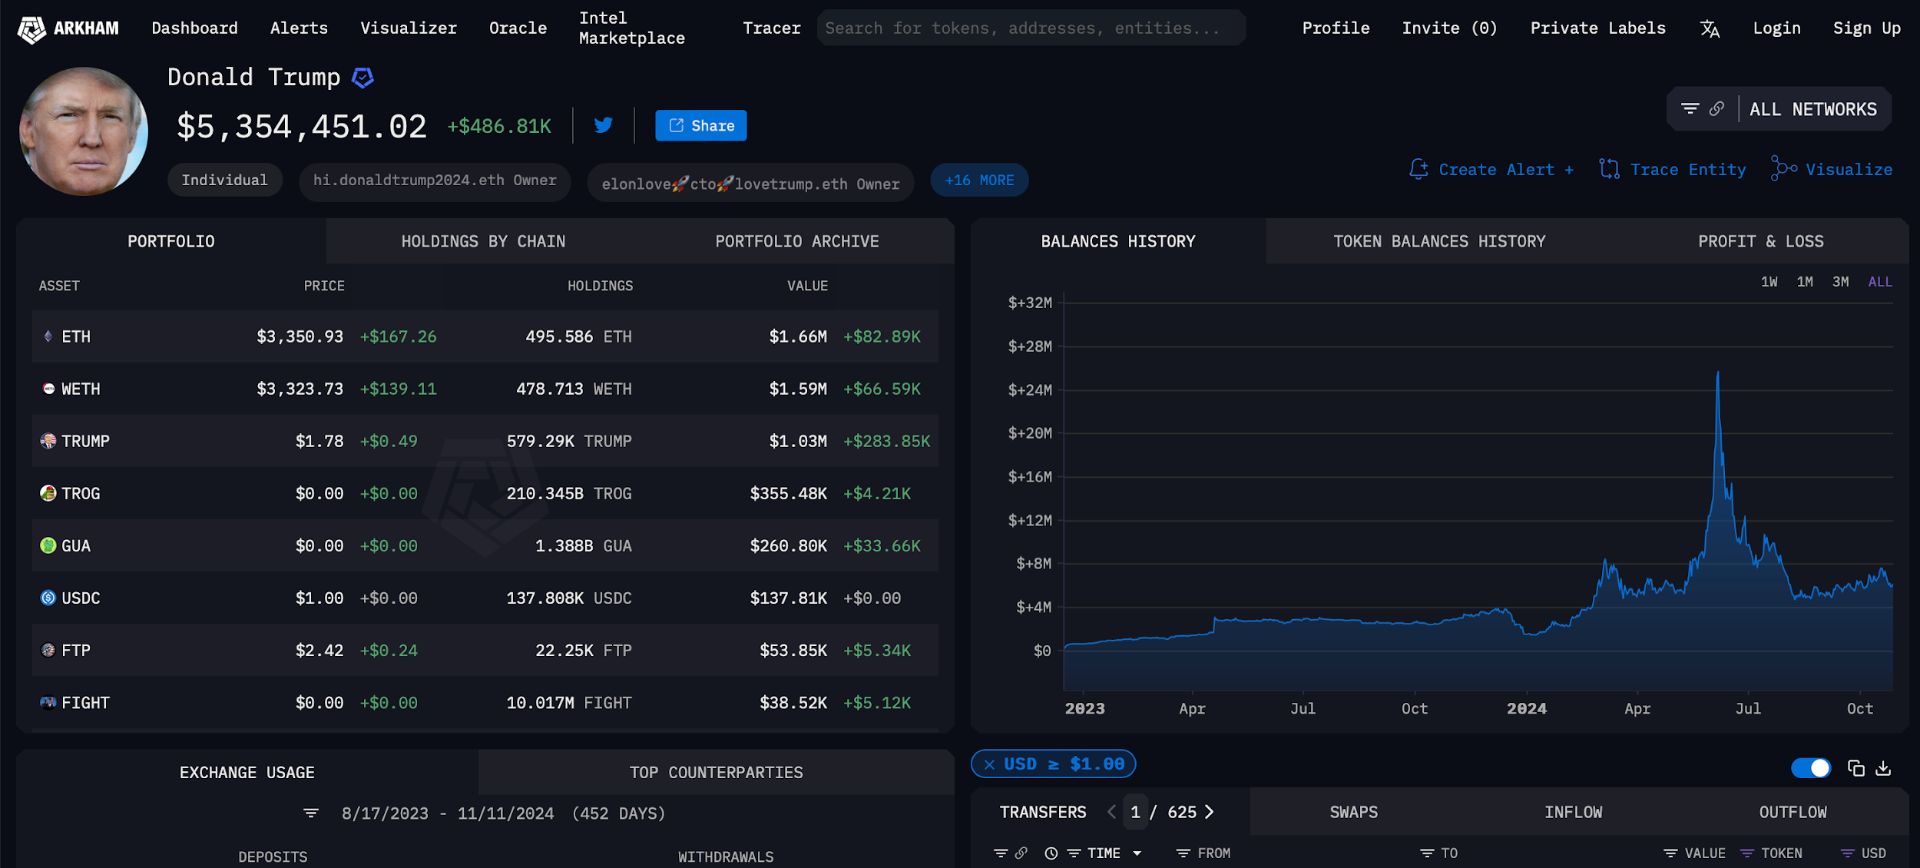Click the language translation icon
Image resolution: width=1920 pixels, height=868 pixels.
click(1710, 29)
